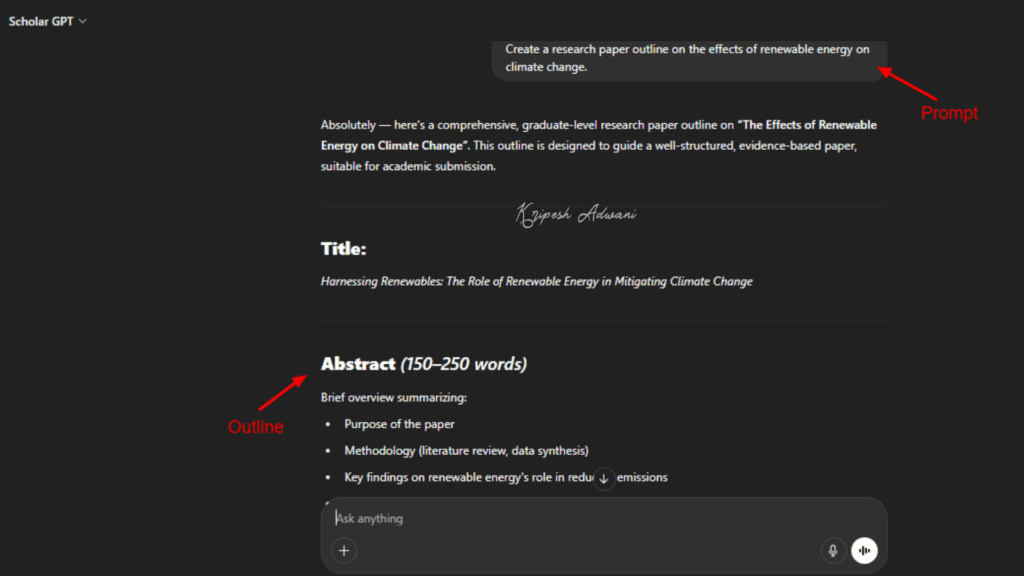This screenshot has width=1024, height=576.
Task: Launch voice mode via the waveform icon
Action: click(x=864, y=550)
